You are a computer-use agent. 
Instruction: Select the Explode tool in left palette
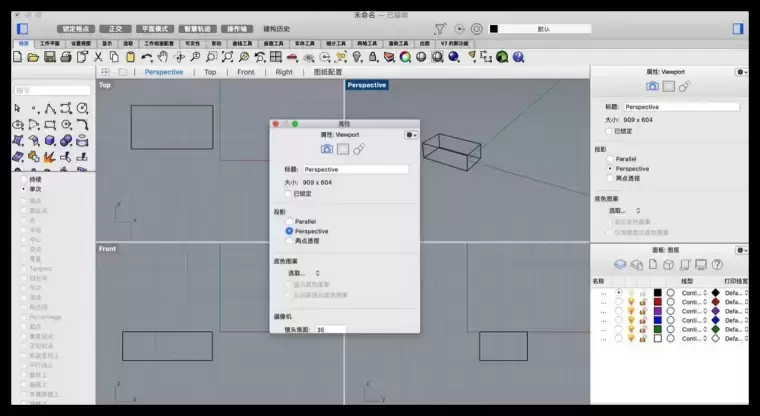[49, 157]
